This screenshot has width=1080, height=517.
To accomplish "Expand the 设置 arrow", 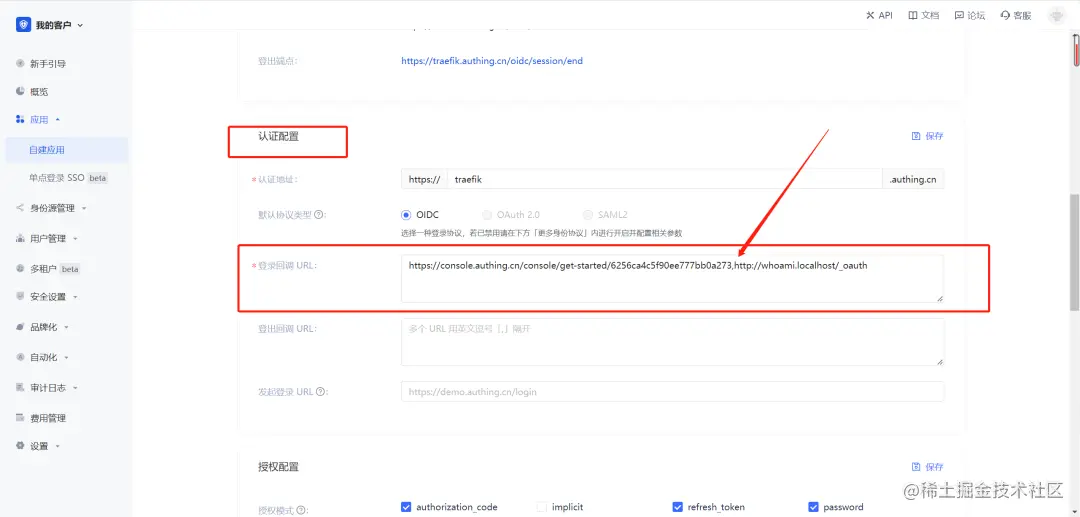I will [x=58, y=446].
